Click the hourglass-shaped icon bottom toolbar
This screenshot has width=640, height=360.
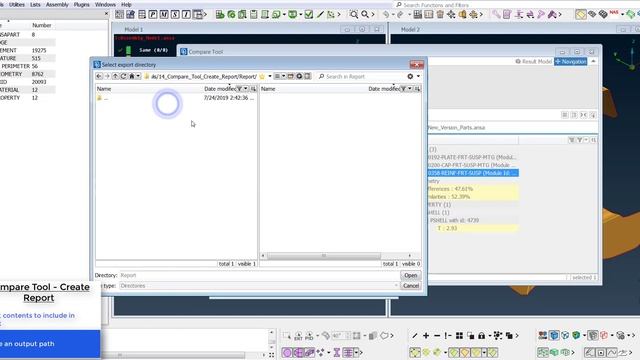point(337,352)
